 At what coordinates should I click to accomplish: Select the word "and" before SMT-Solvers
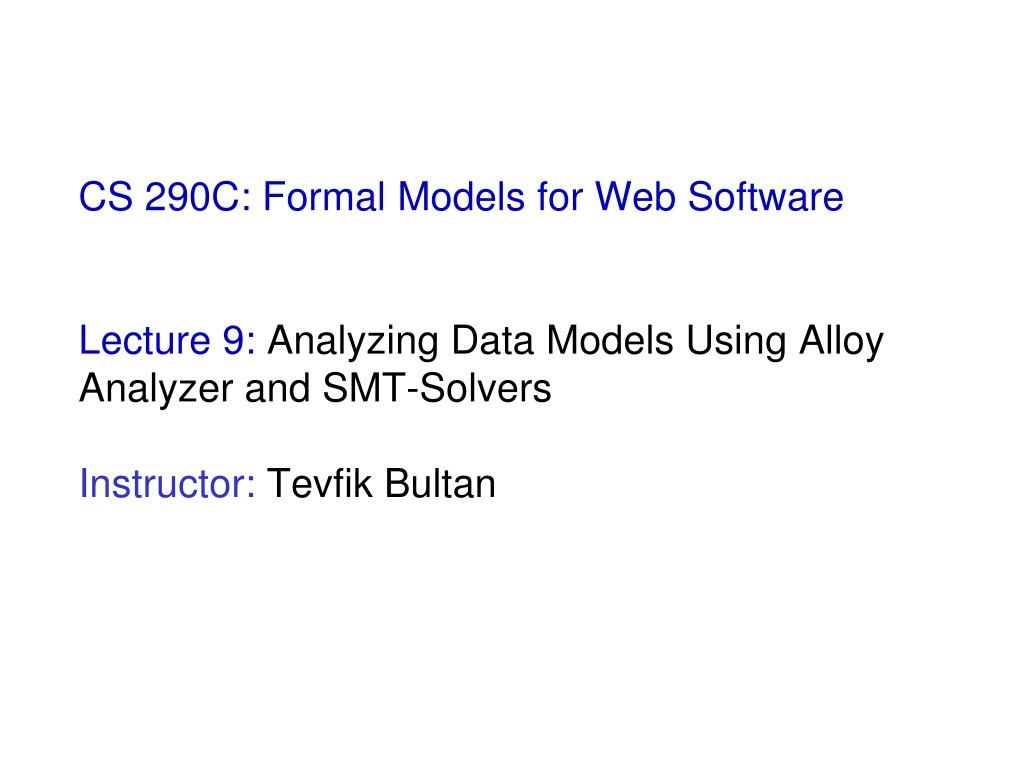[x=278, y=388]
